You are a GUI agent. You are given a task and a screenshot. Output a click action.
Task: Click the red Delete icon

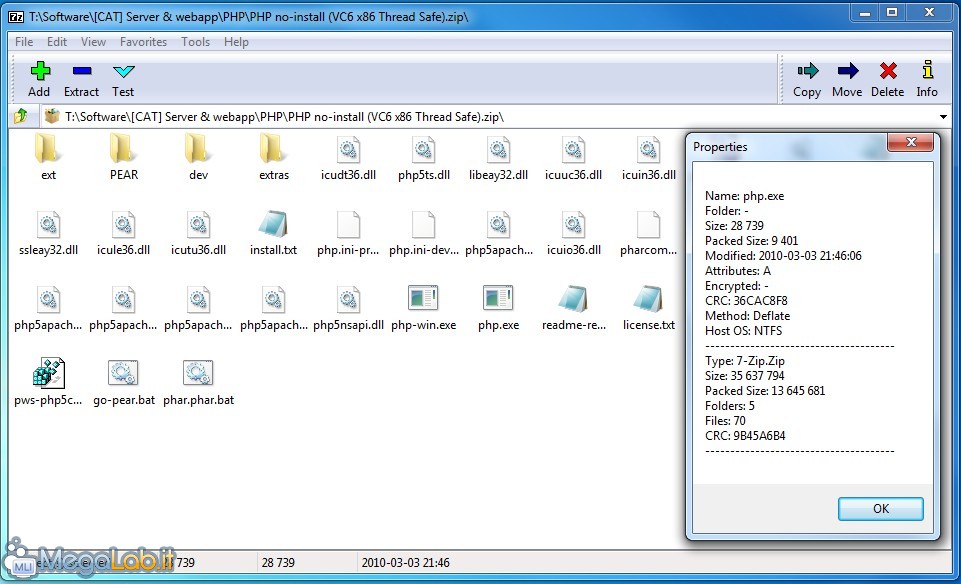(887, 79)
